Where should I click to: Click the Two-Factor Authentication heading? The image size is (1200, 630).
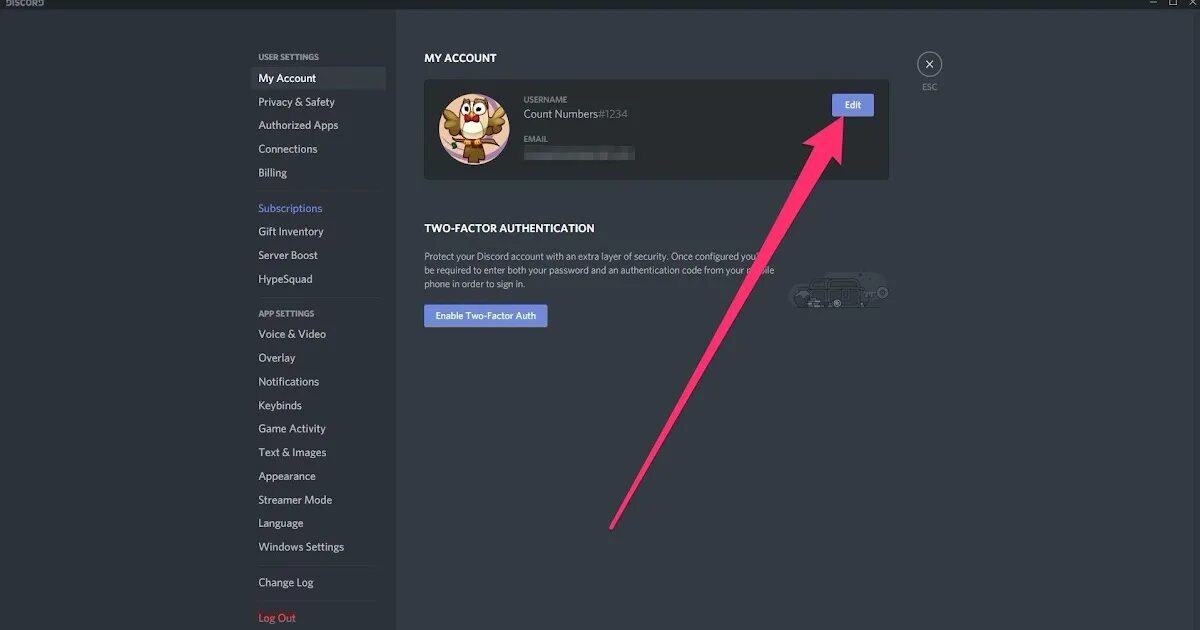coord(509,228)
